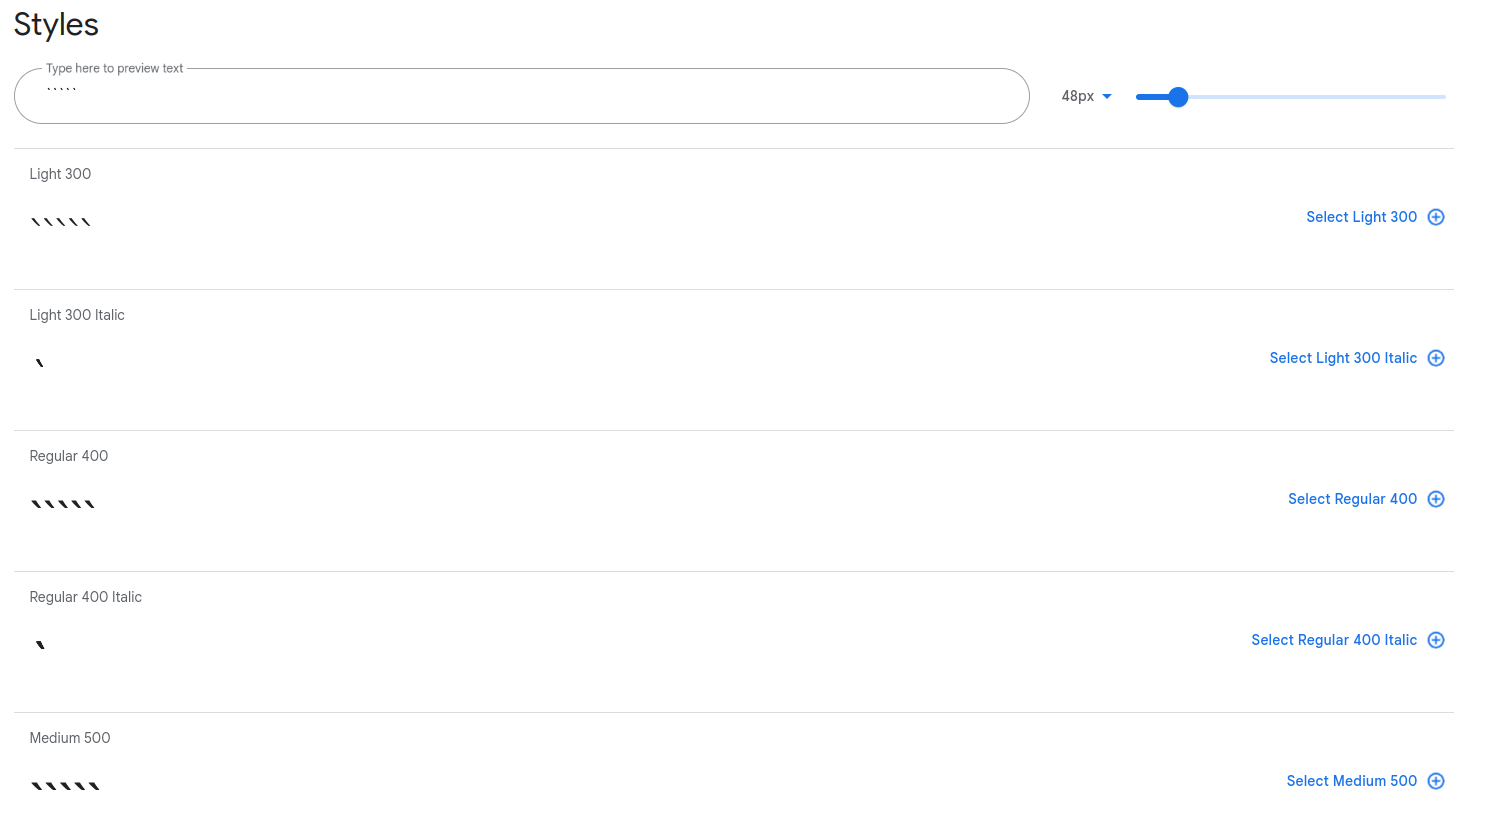The image size is (1489, 827).
Task: Click the Select Medium 500 link
Action: click(1351, 781)
